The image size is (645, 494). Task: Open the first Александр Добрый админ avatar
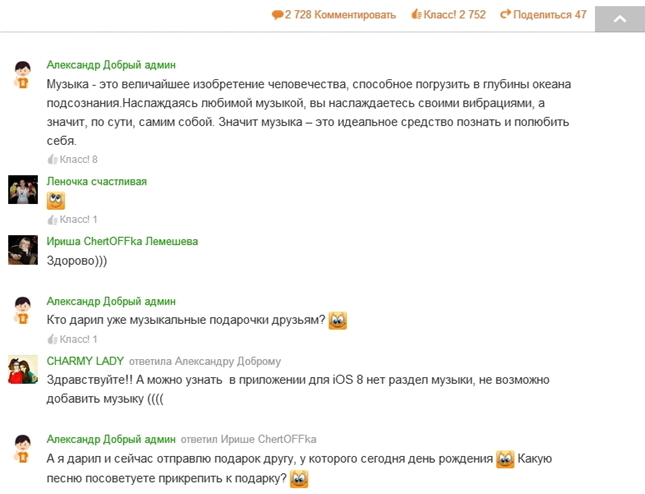pos(23,75)
